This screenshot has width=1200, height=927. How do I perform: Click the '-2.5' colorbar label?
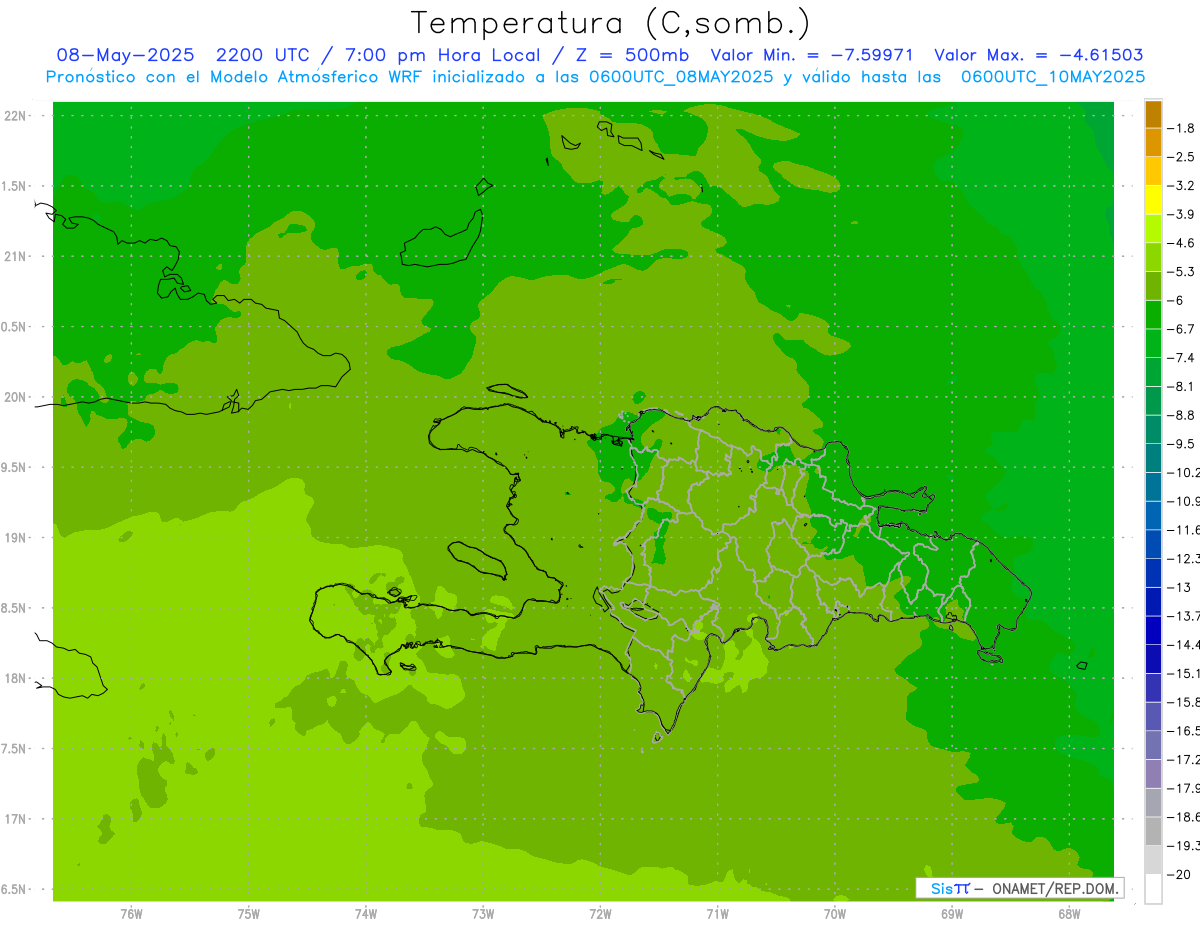(x=1181, y=157)
